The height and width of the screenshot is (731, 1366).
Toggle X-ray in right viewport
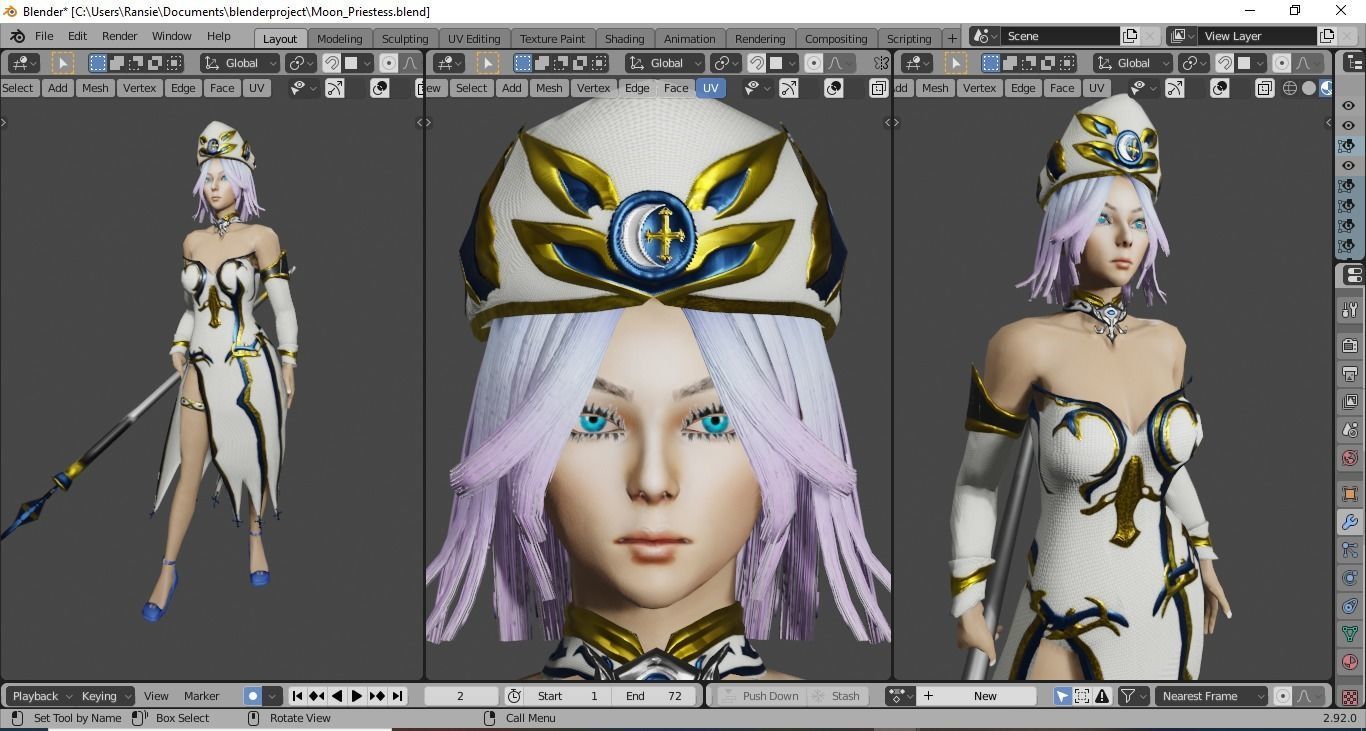(x=1265, y=88)
